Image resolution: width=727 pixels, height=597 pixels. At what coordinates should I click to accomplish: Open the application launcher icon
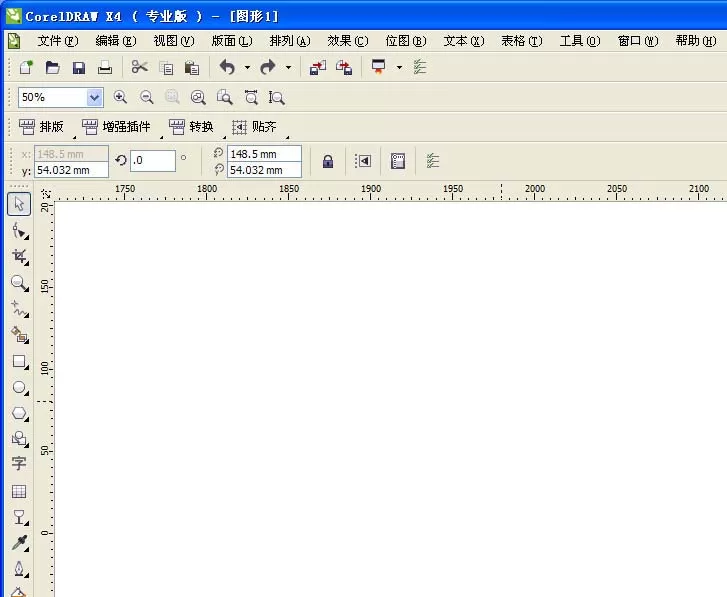(x=378, y=67)
